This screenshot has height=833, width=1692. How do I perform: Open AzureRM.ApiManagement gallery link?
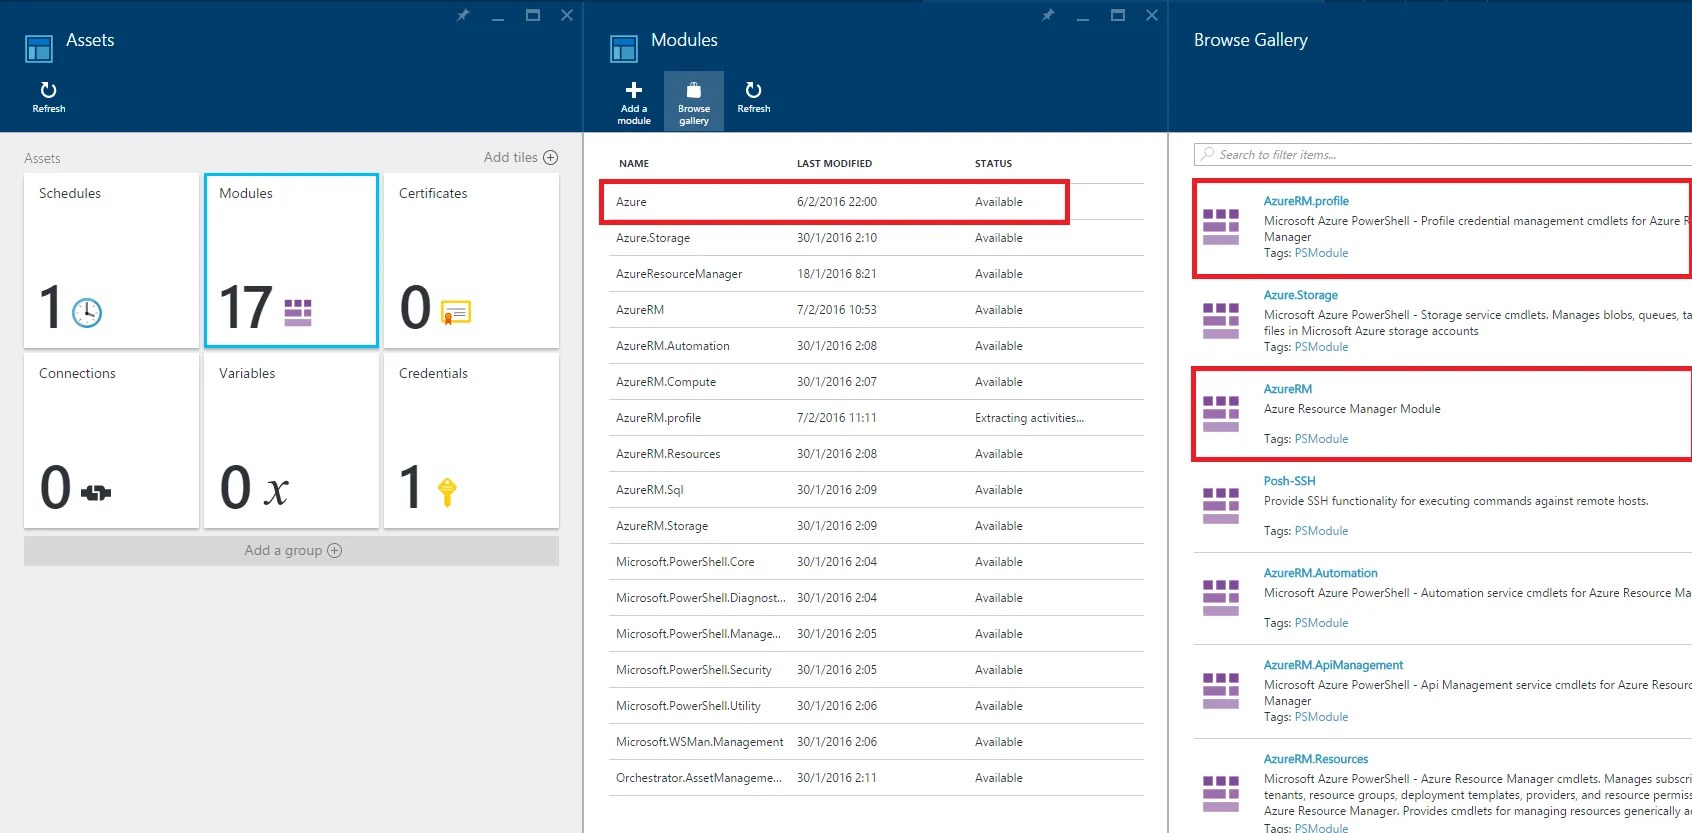(1333, 665)
